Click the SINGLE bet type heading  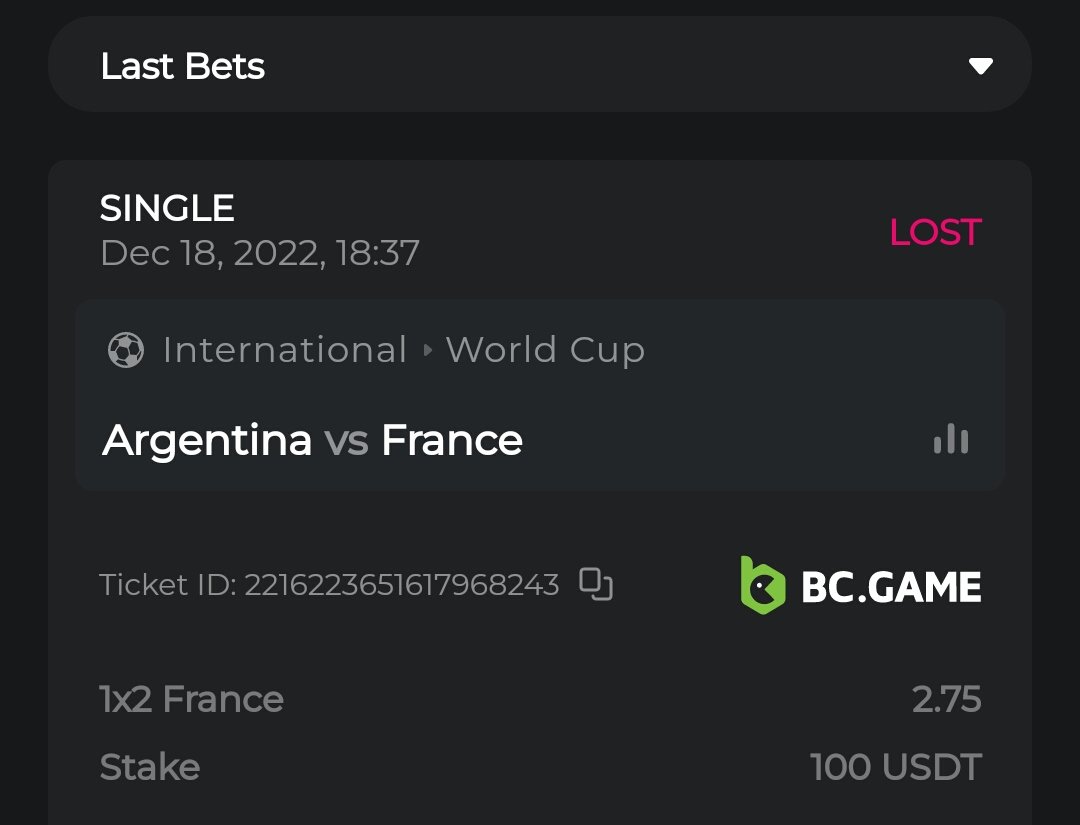167,208
